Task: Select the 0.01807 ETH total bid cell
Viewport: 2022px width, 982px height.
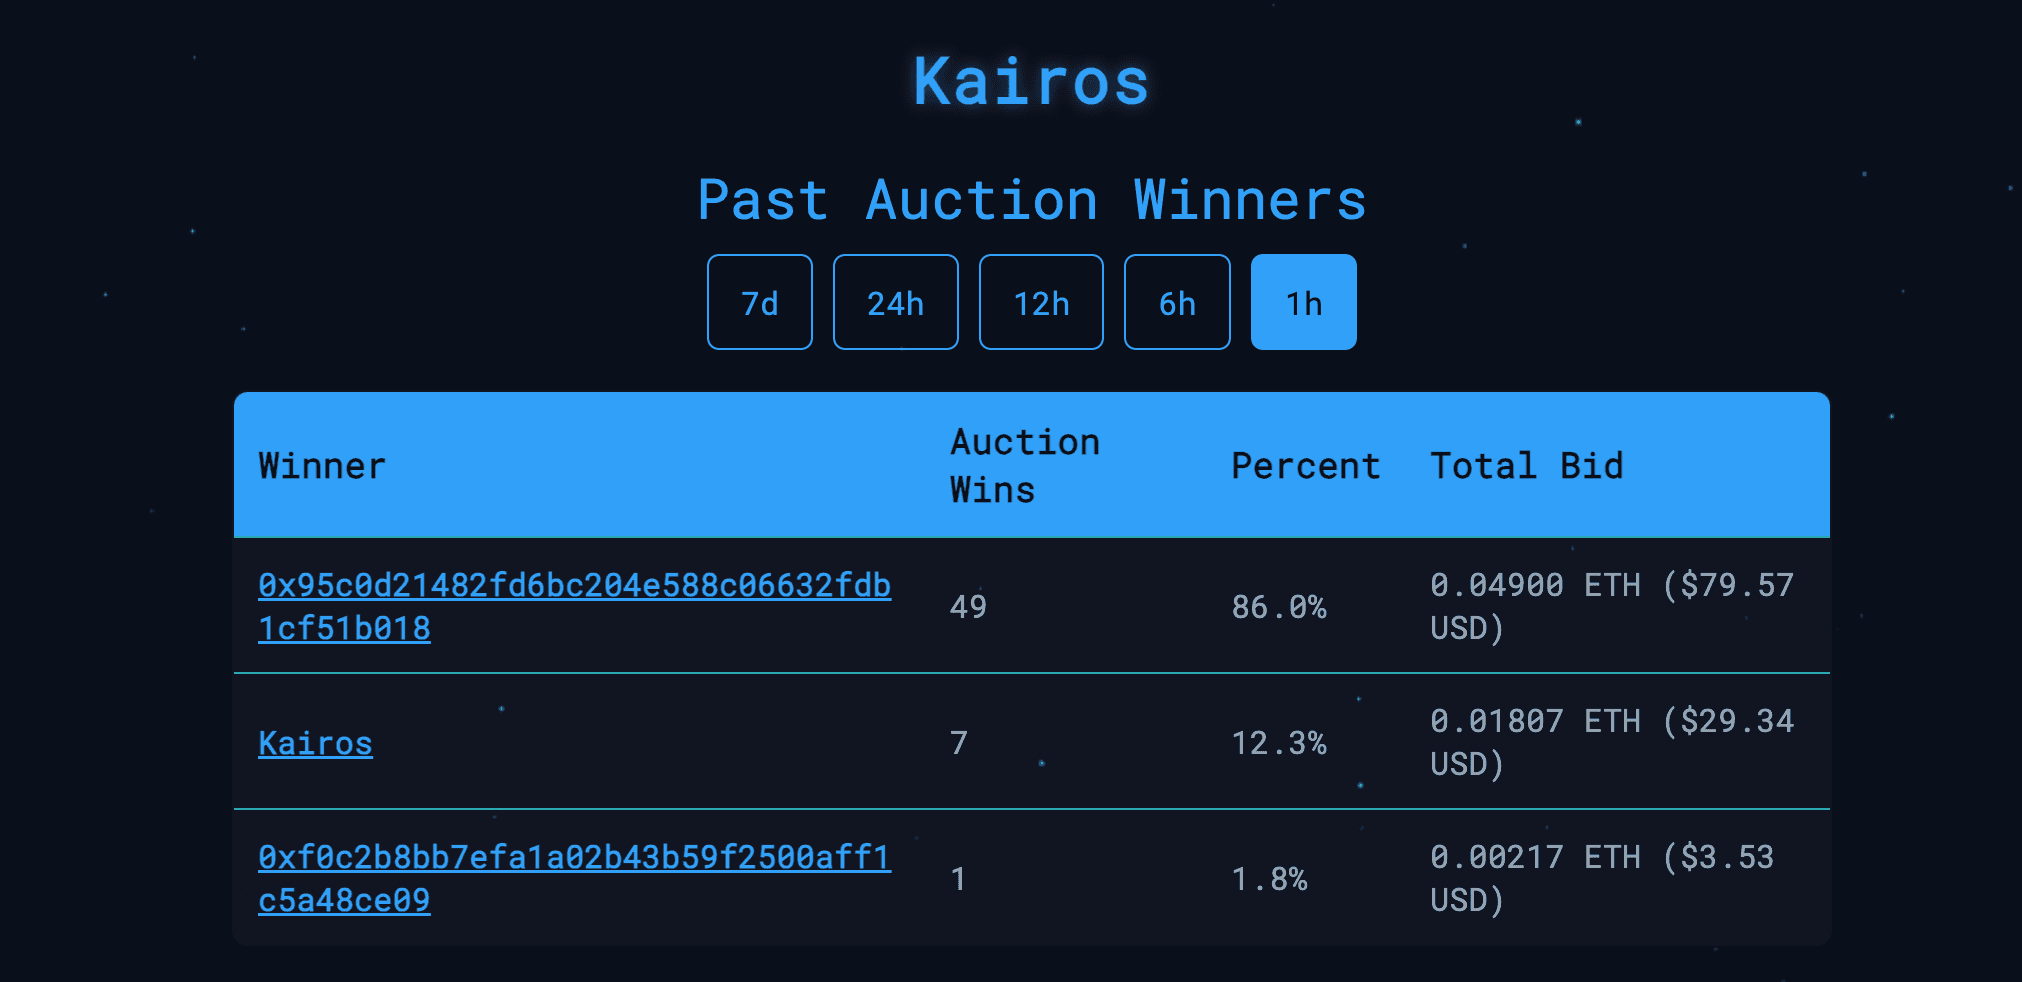Action: (x=1612, y=742)
